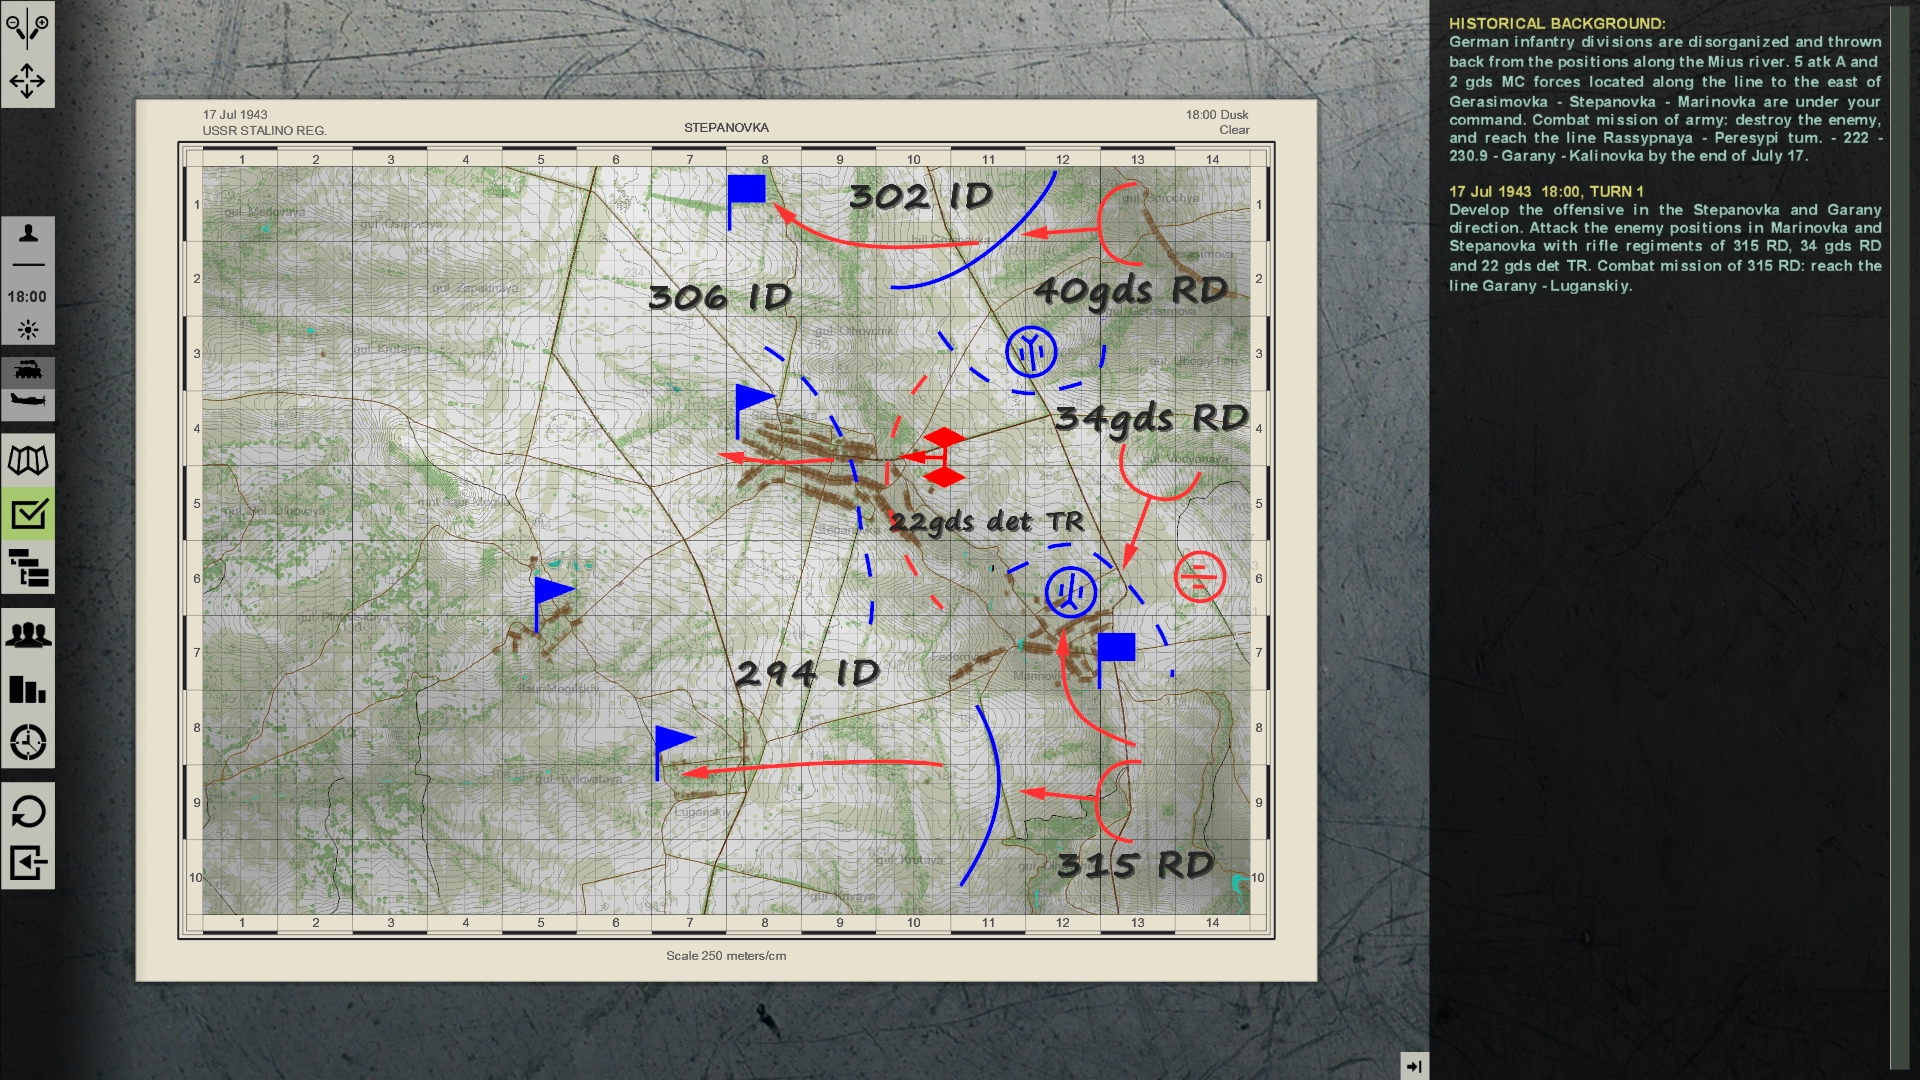Select the pan map tool with four arrows

click(28, 80)
